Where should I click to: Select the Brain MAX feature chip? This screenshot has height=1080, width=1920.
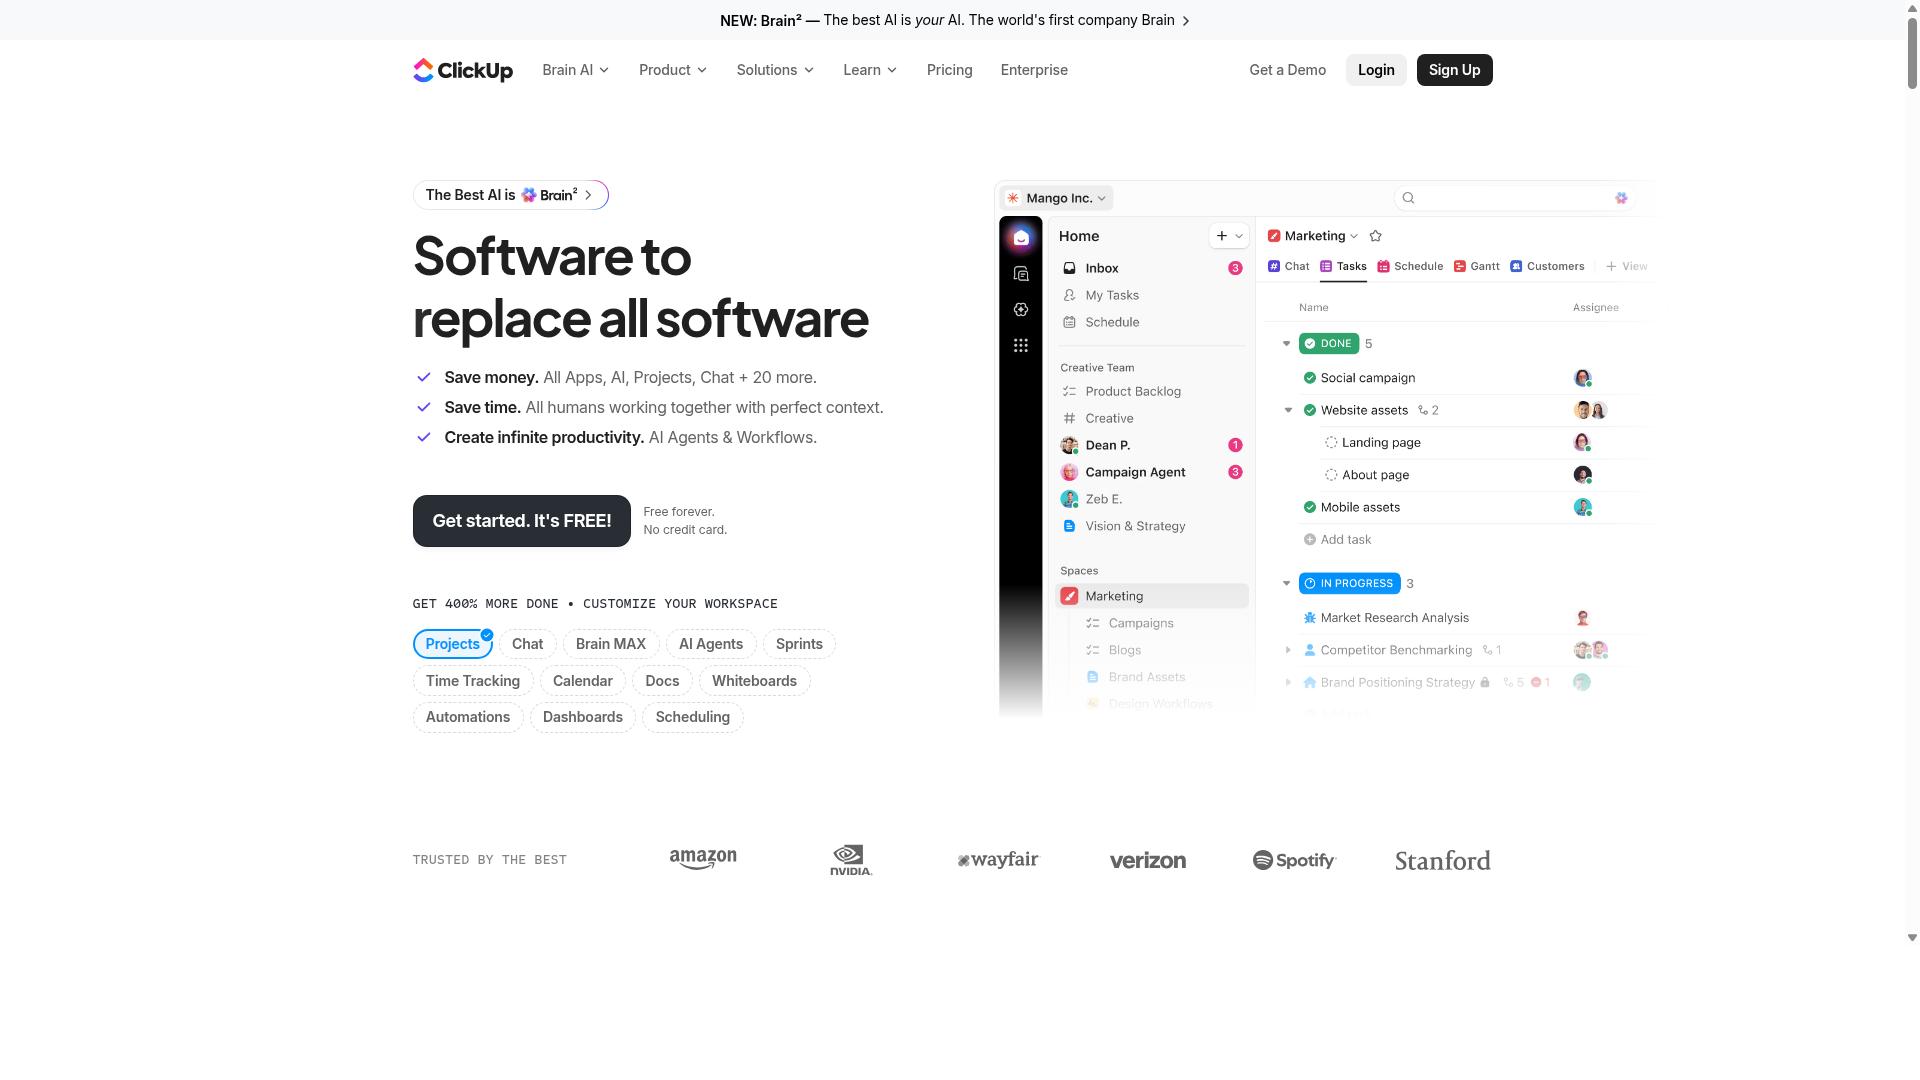(x=611, y=644)
